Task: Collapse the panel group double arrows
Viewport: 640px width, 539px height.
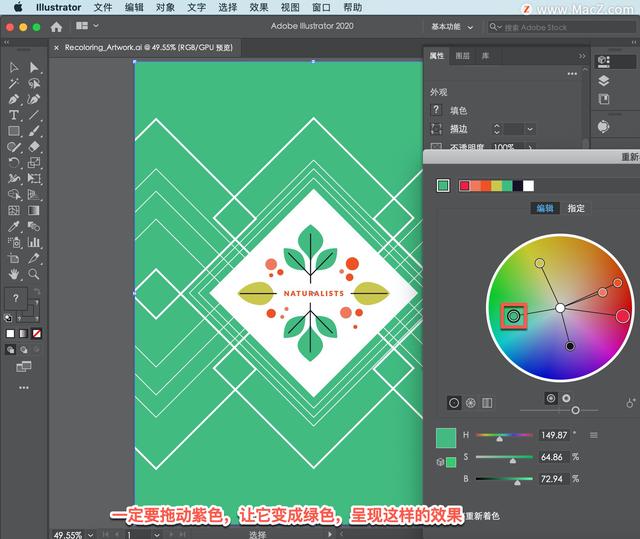Action: pyautogui.click(x=581, y=56)
